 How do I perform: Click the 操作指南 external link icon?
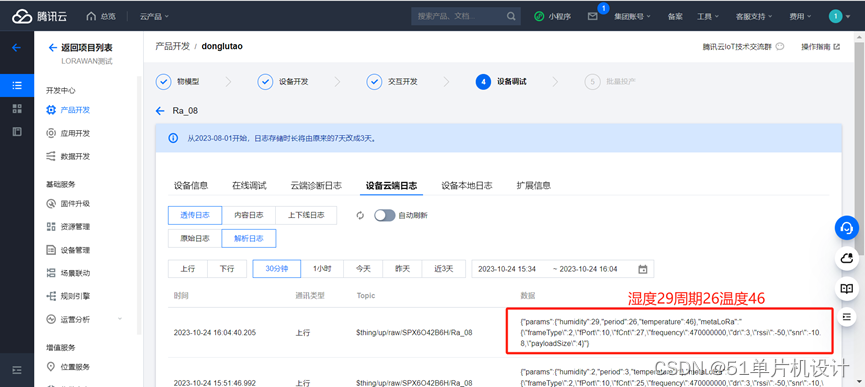[x=836, y=47]
